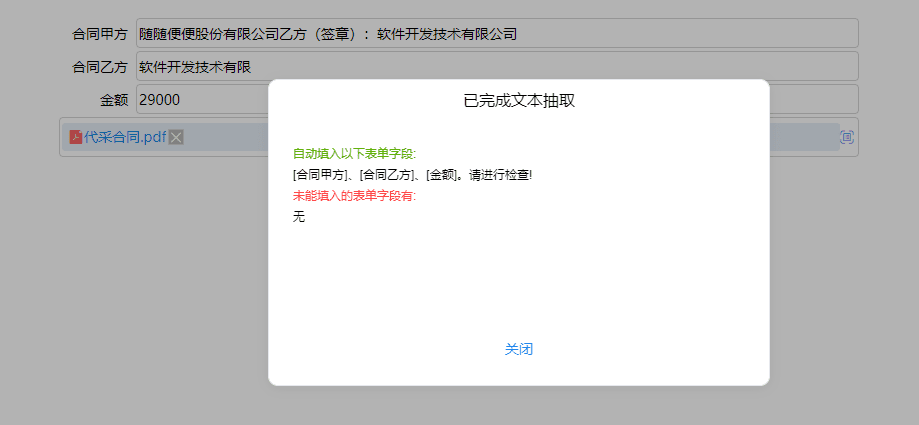Click the dialog title 已完成文本抽取

(x=519, y=101)
